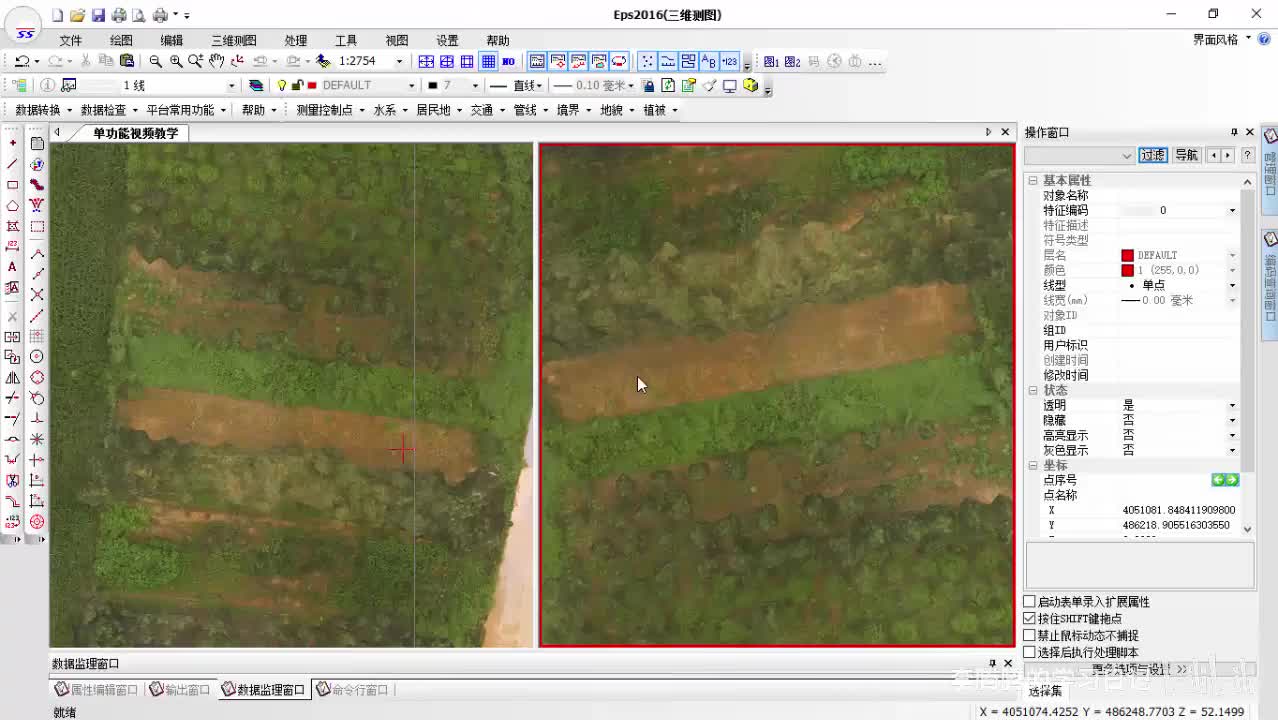
Task: Select the polygon drawing tool
Action: (x=12, y=205)
